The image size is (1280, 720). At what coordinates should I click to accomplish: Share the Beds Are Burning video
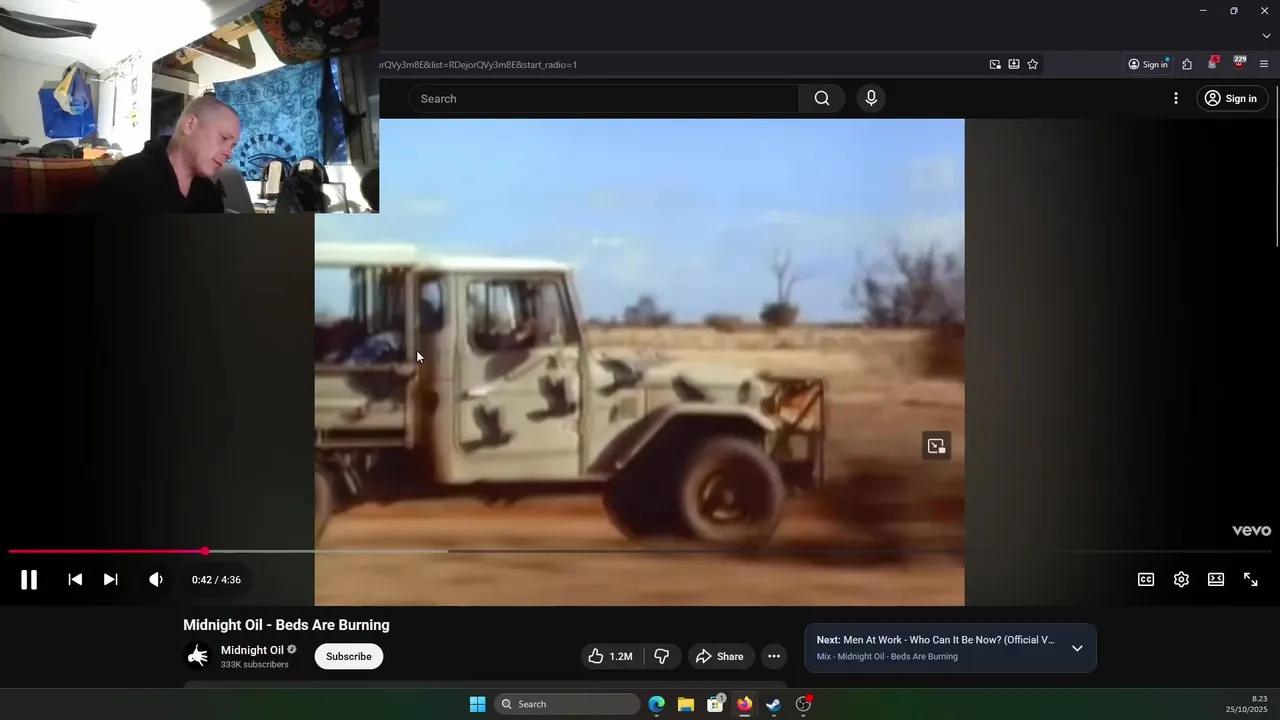720,657
